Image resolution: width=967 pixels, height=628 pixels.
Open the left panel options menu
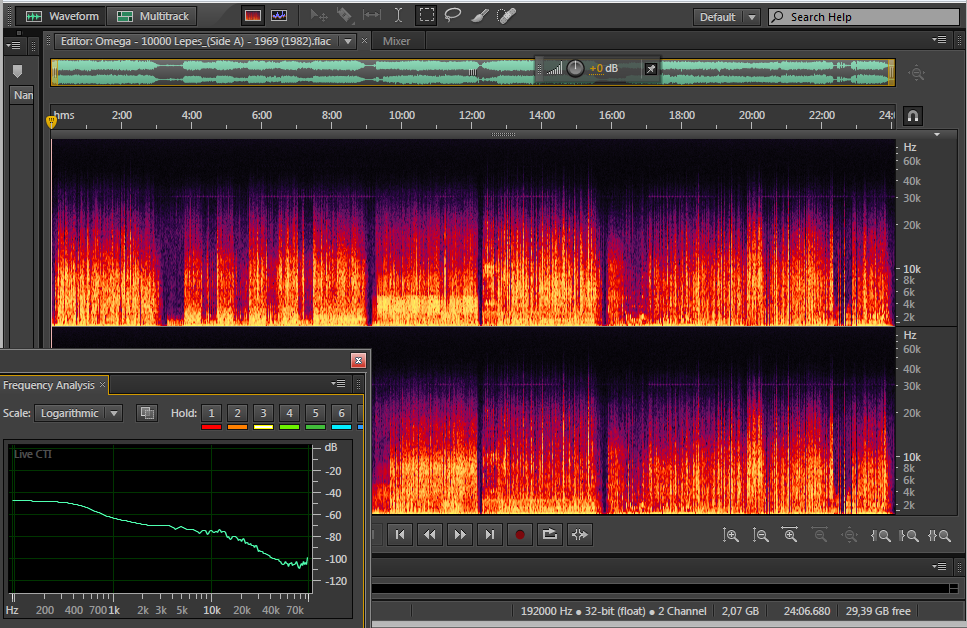click(13, 45)
